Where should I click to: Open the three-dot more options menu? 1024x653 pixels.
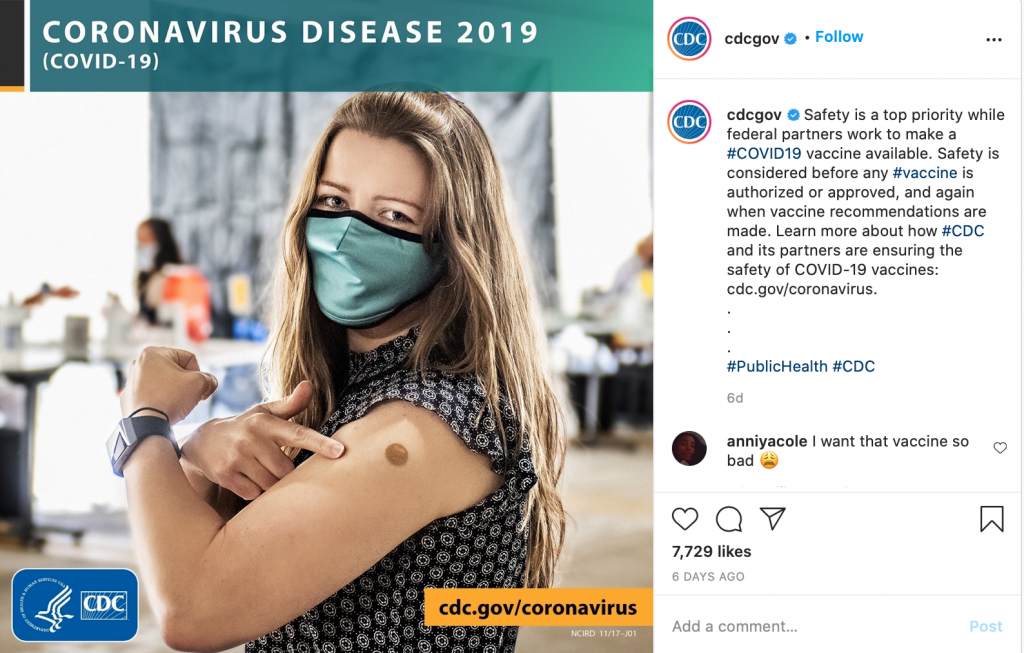pos(993,40)
